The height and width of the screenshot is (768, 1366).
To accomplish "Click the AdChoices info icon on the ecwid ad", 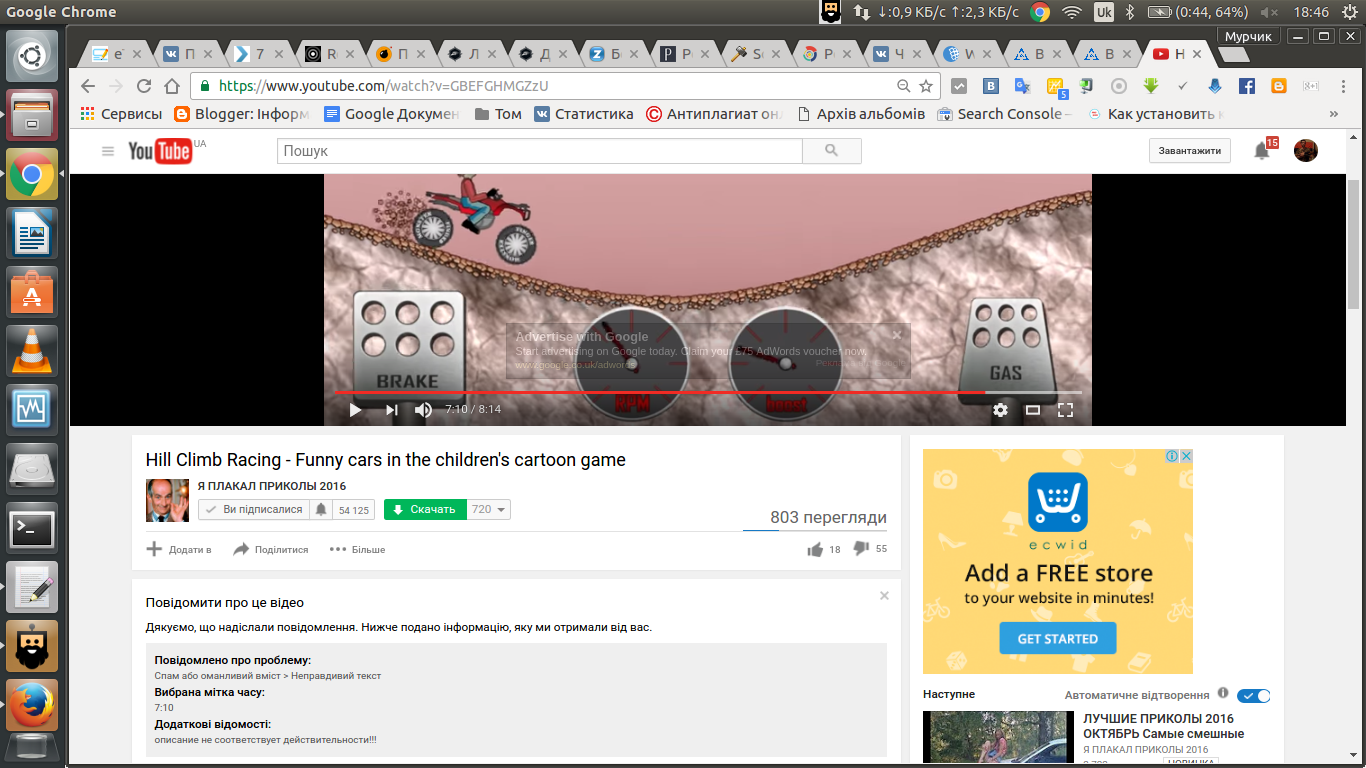I will tap(1172, 456).
